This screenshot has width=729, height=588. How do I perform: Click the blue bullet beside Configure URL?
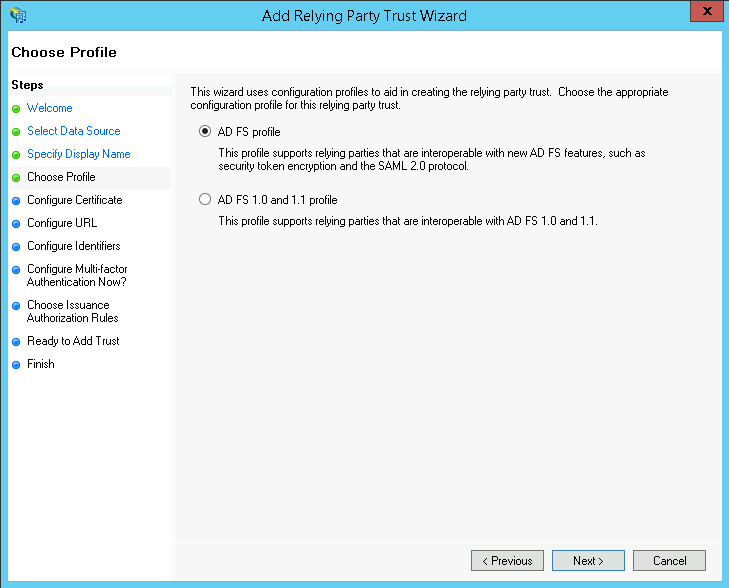pyautogui.click(x=16, y=224)
